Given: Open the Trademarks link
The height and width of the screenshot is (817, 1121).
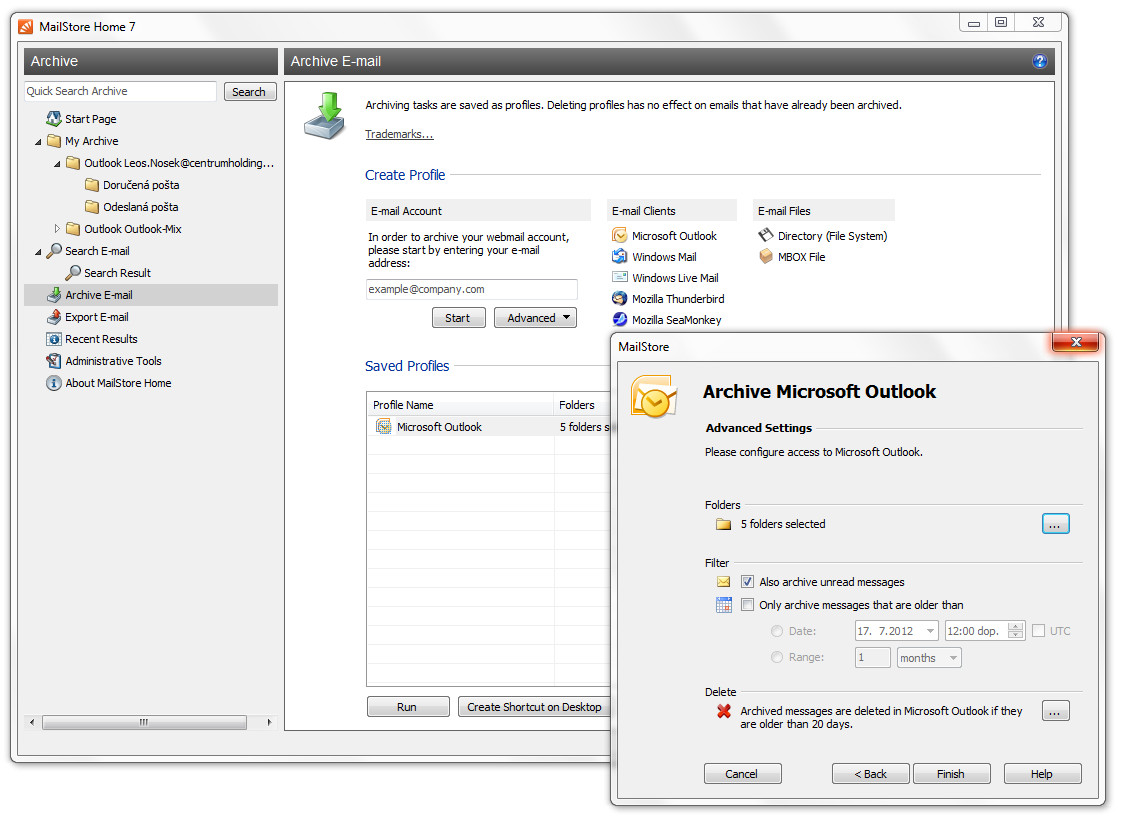Looking at the screenshot, I should [399, 134].
